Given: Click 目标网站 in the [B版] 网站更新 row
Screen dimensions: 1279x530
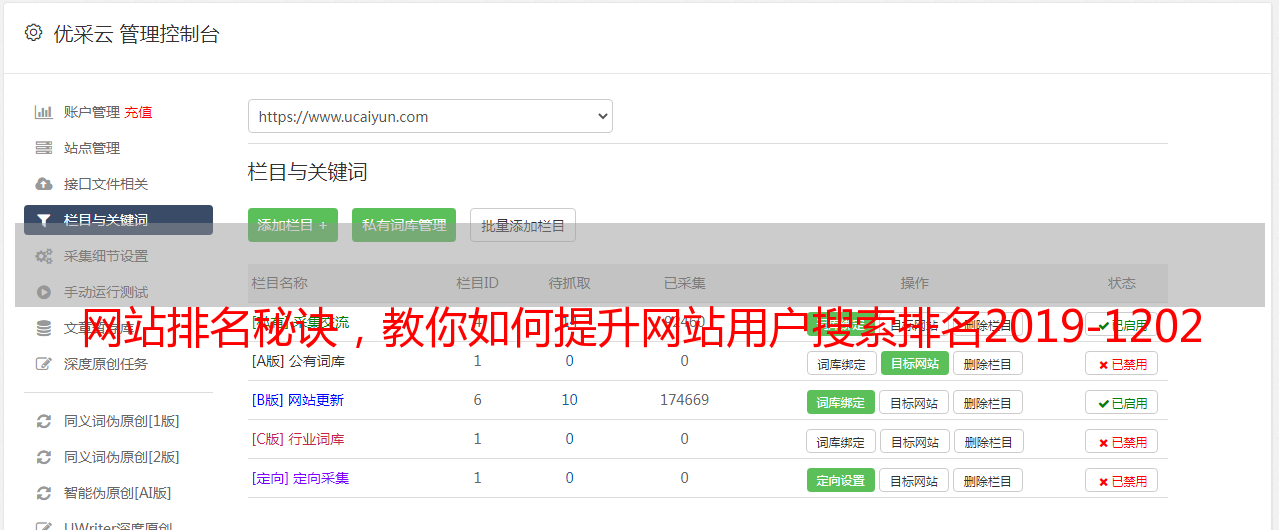Looking at the screenshot, I should (x=914, y=402).
